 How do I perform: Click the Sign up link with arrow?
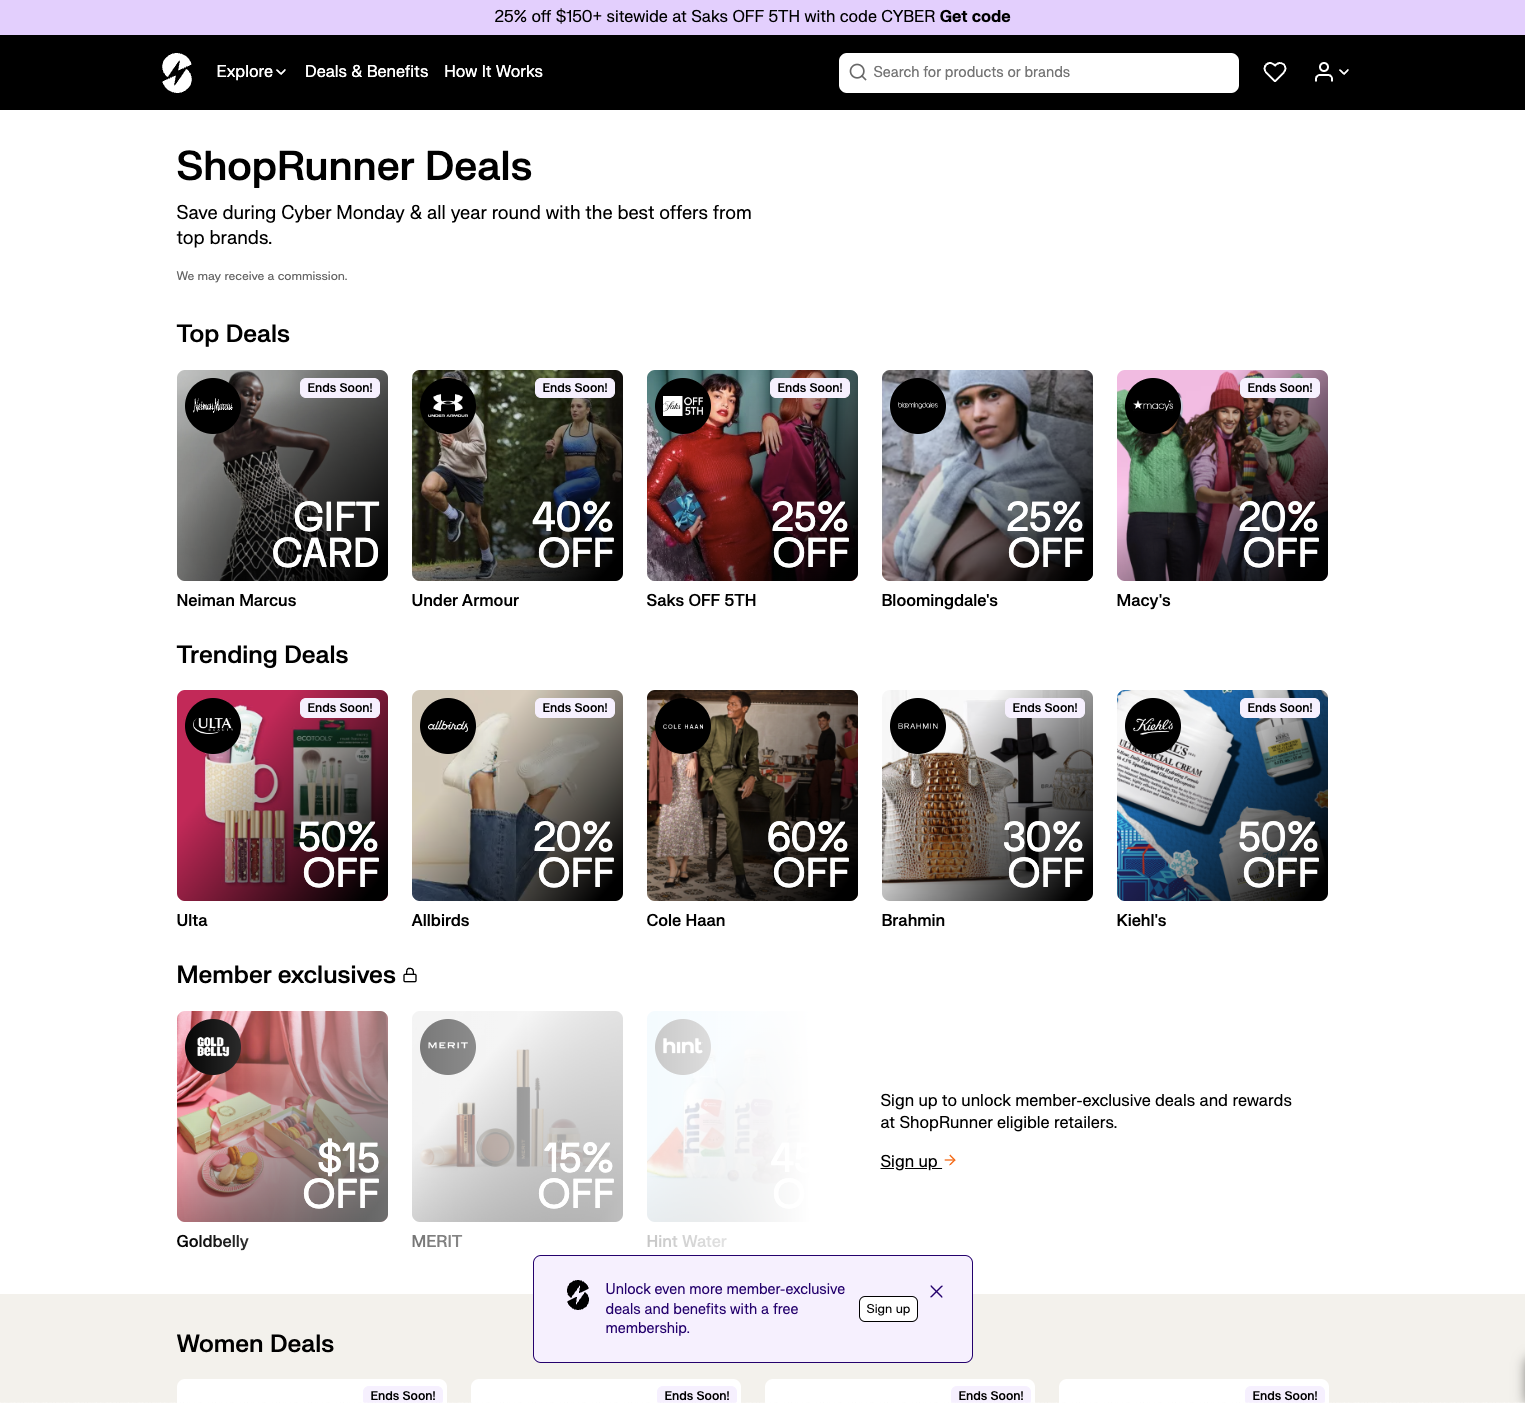[x=918, y=1161]
